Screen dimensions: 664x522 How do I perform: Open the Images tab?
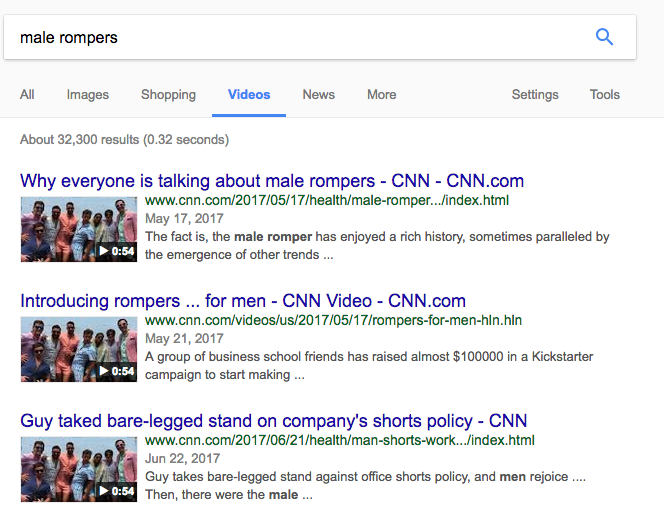[88, 95]
